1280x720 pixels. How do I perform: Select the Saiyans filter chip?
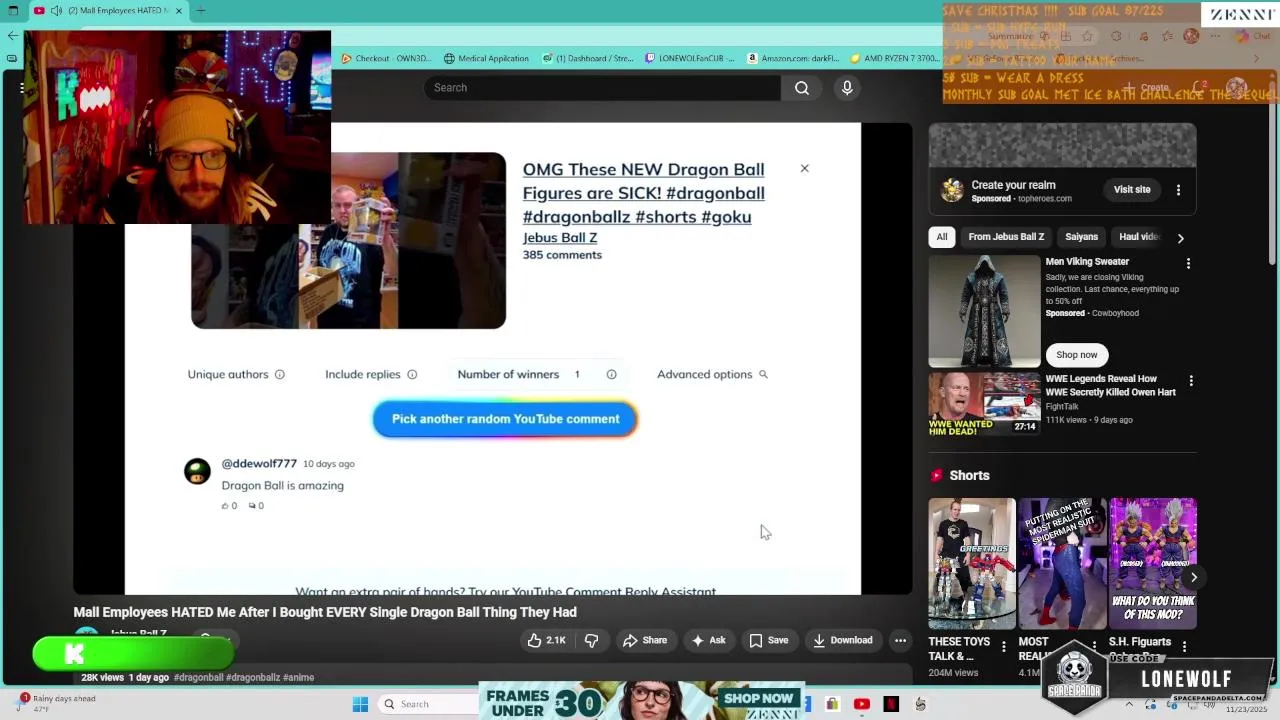pyautogui.click(x=1081, y=237)
